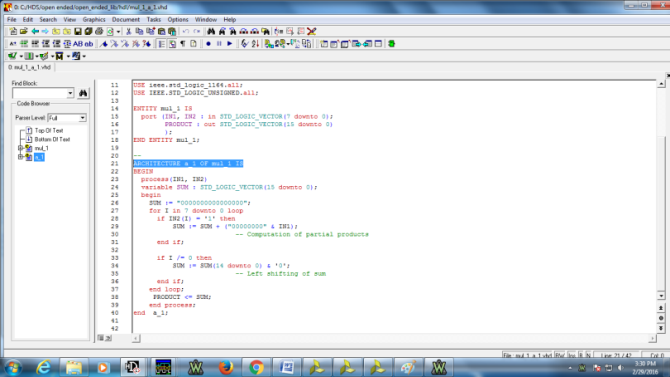Screen dimensions: 670x377
Task: Click the Cut scissors icon
Action: click(x=128, y=31)
